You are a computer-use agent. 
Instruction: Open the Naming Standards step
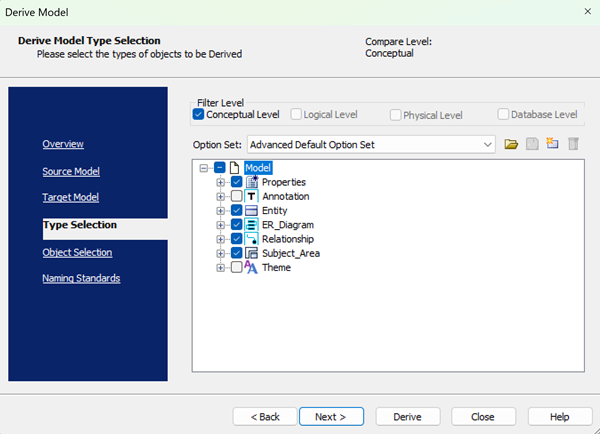pos(81,278)
